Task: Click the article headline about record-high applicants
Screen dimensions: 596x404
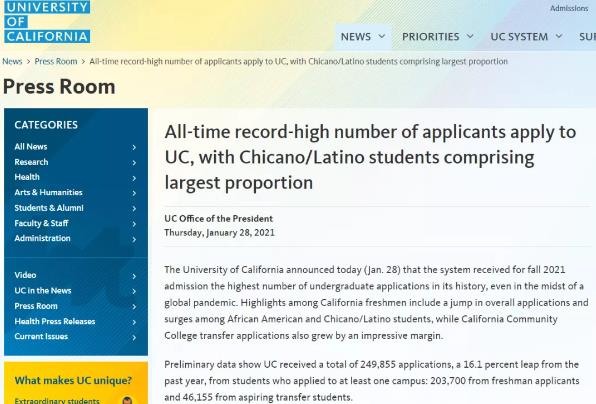Action: click(x=371, y=157)
